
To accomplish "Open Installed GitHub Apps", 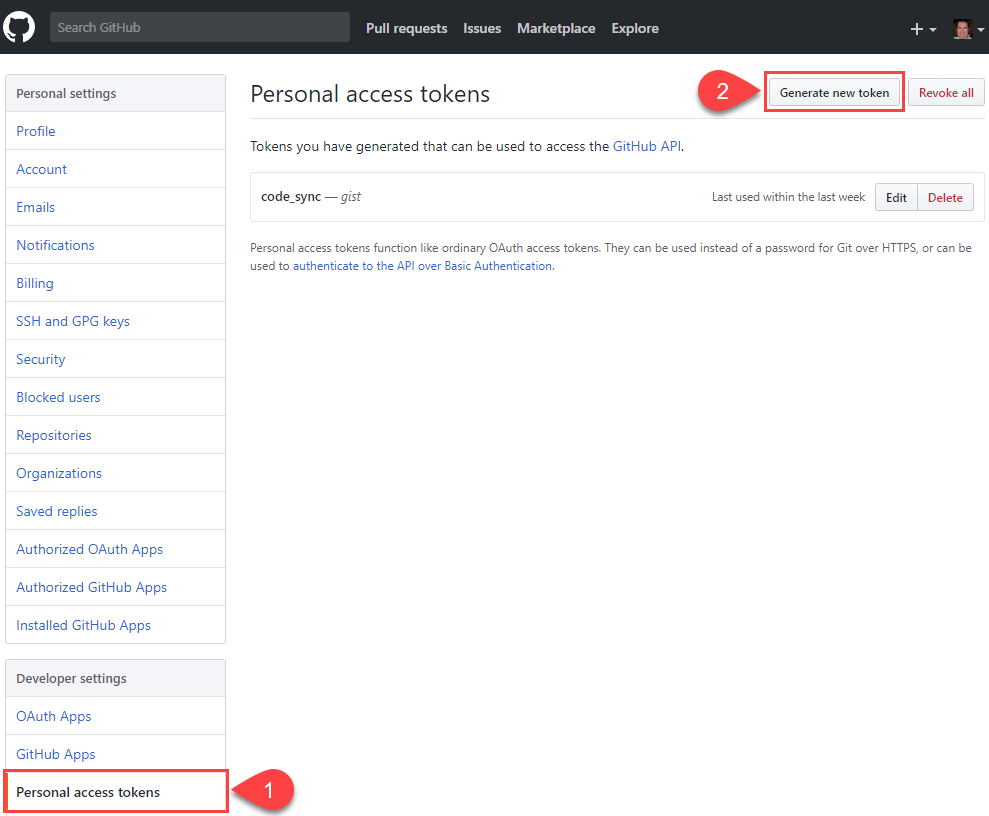I will pos(115,625).
